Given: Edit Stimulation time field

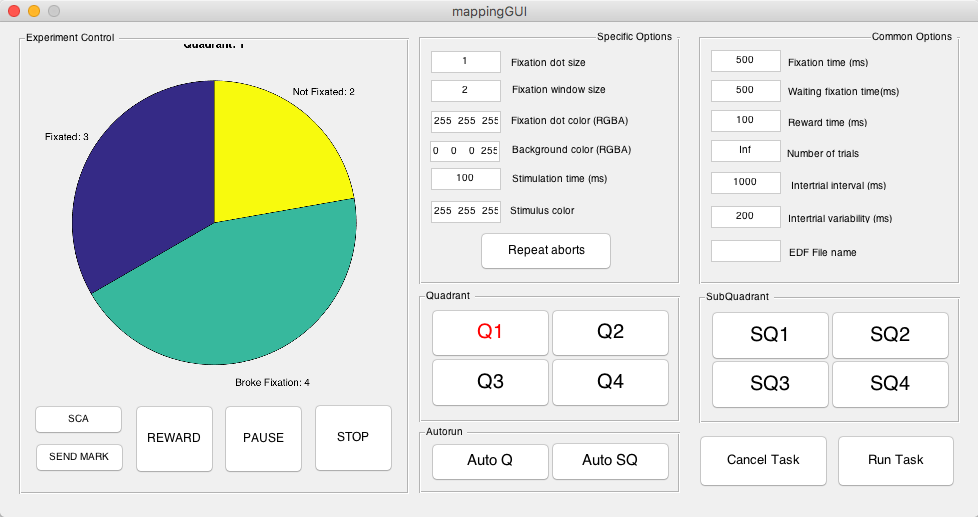Looking at the screenshot, I should (x=465, y=178).
